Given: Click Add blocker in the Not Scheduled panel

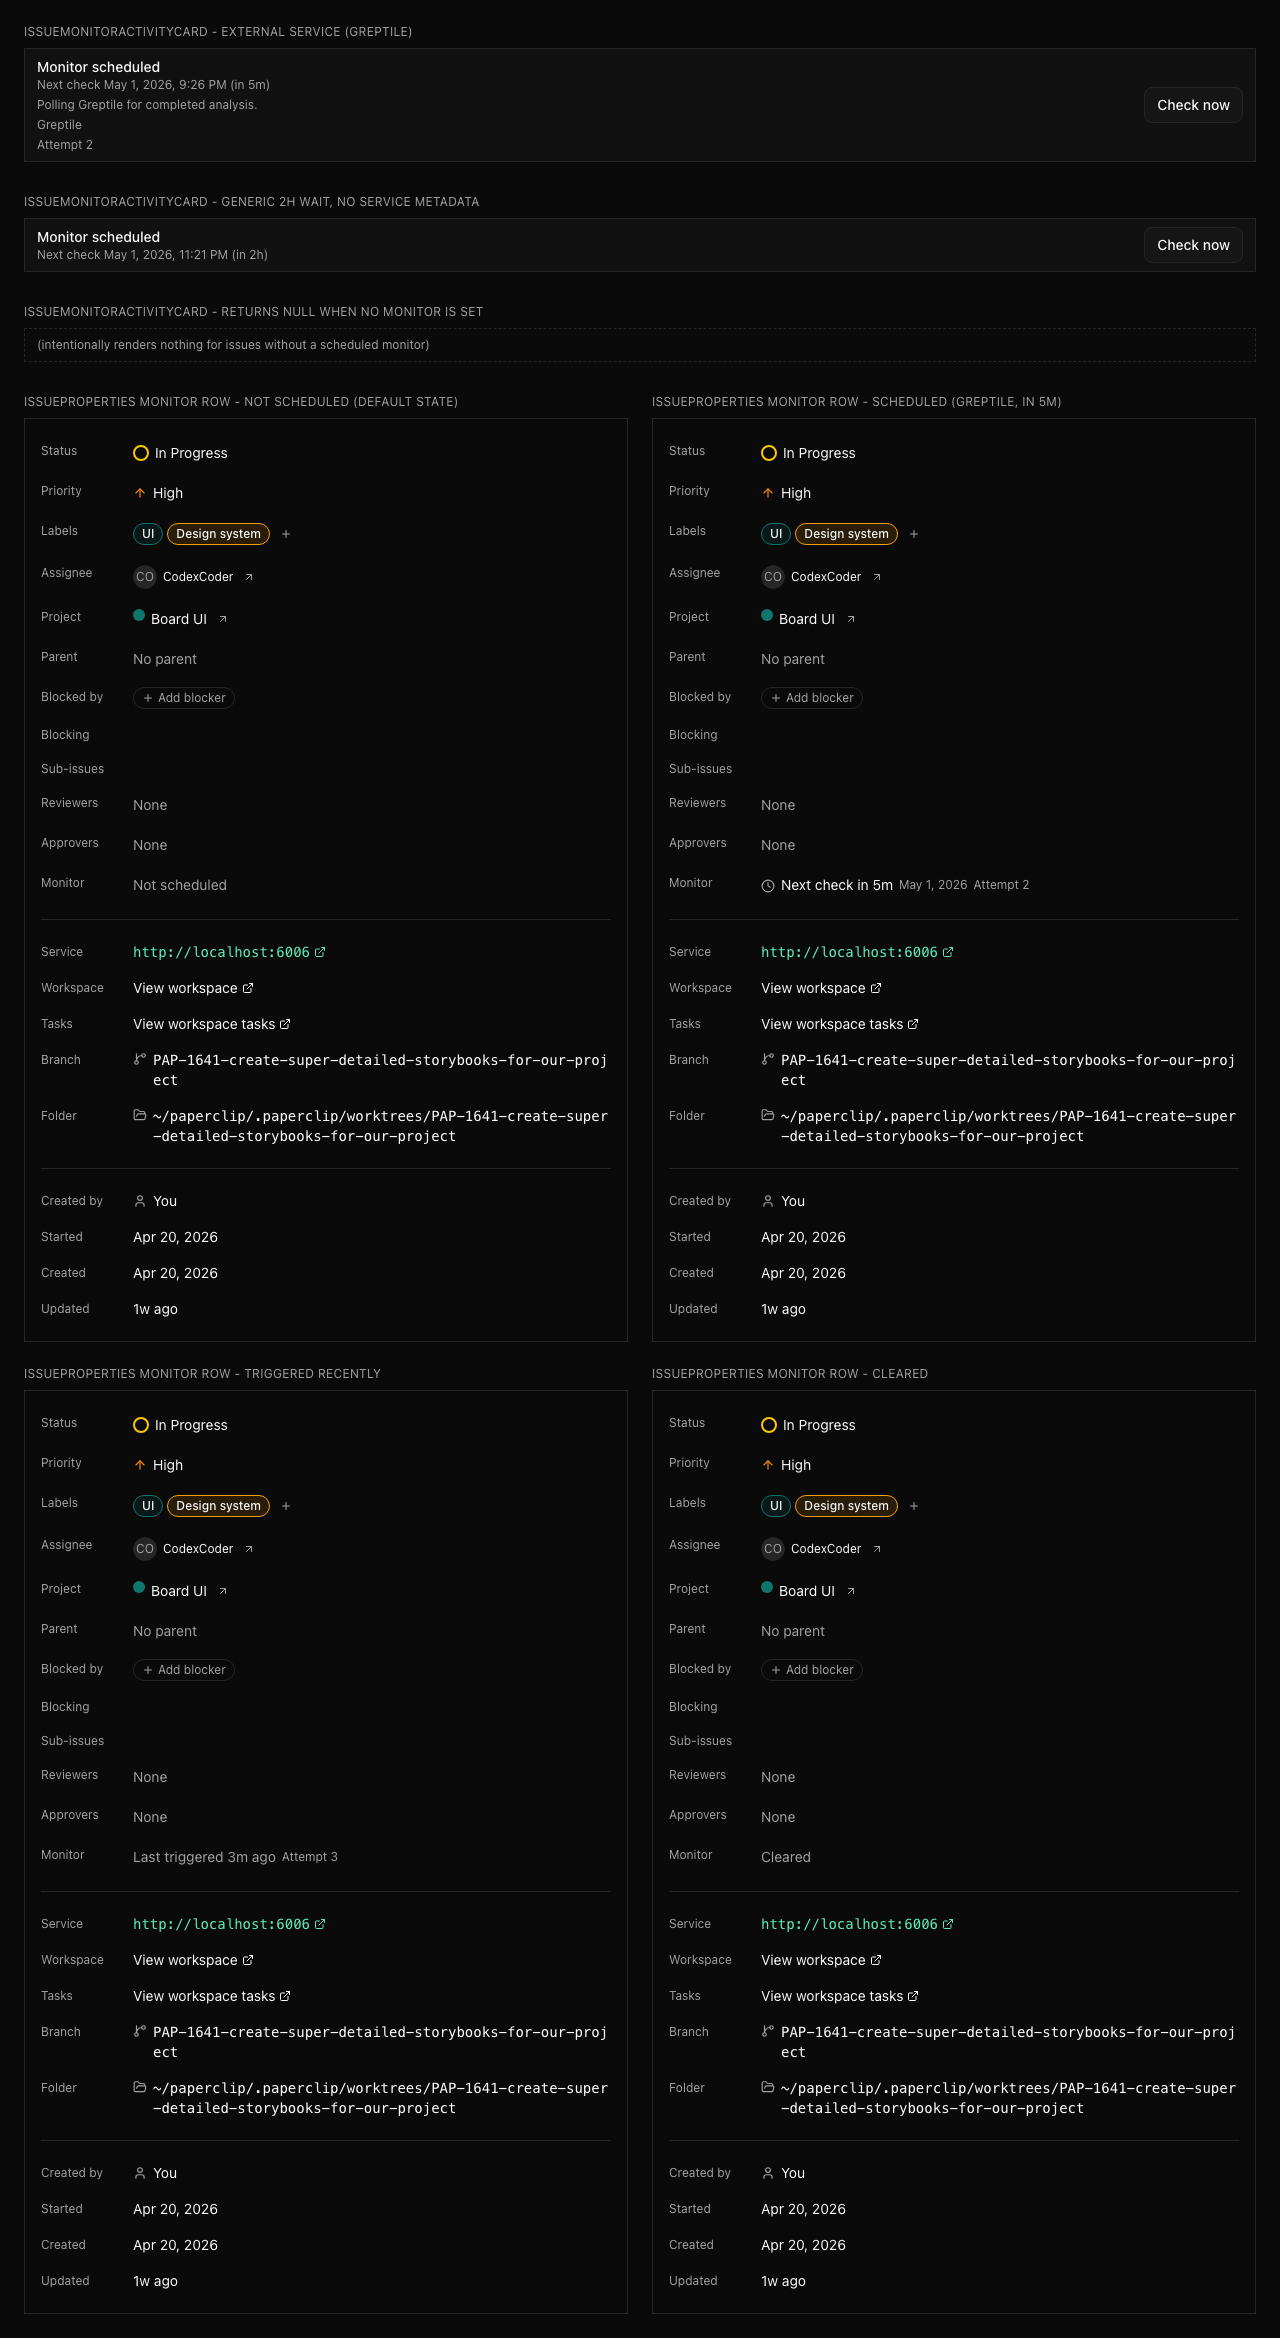Looking at the screenshot, I should [x=184, y=698].
